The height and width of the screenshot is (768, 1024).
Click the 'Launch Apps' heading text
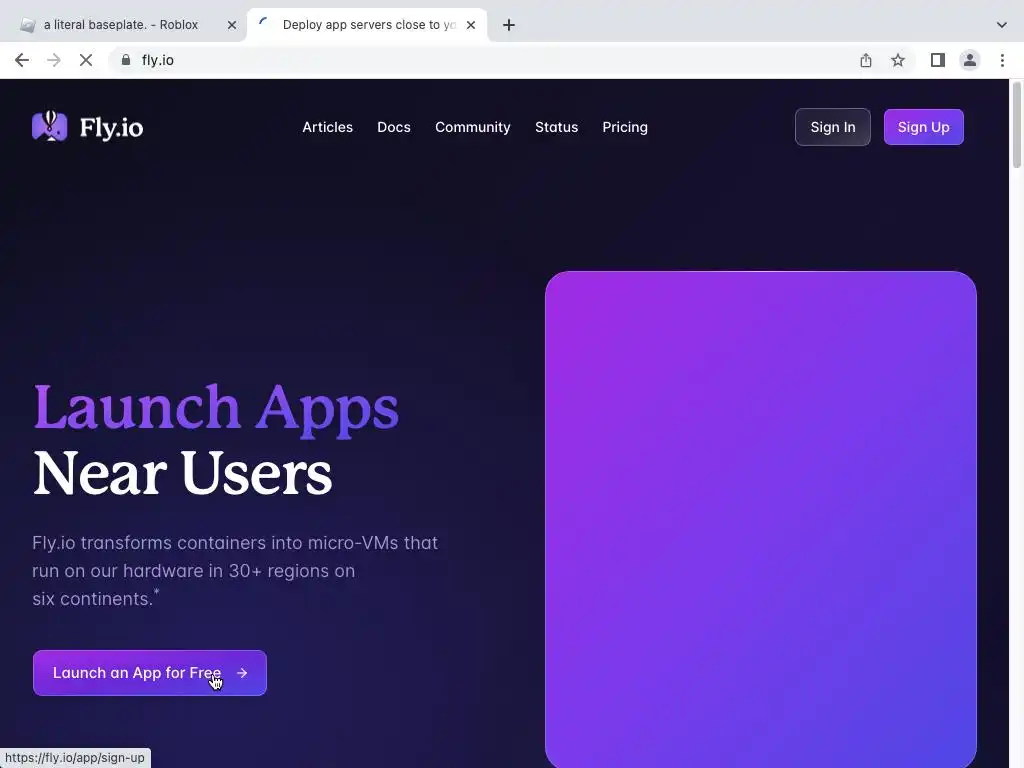[216, 409]
